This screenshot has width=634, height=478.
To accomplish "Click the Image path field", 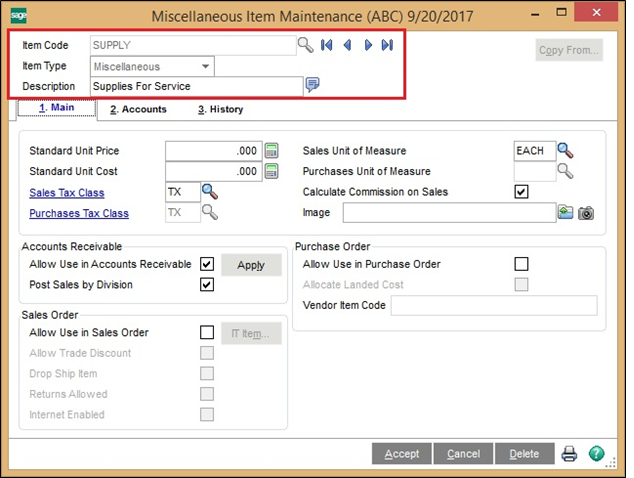I will click(449, 213).
